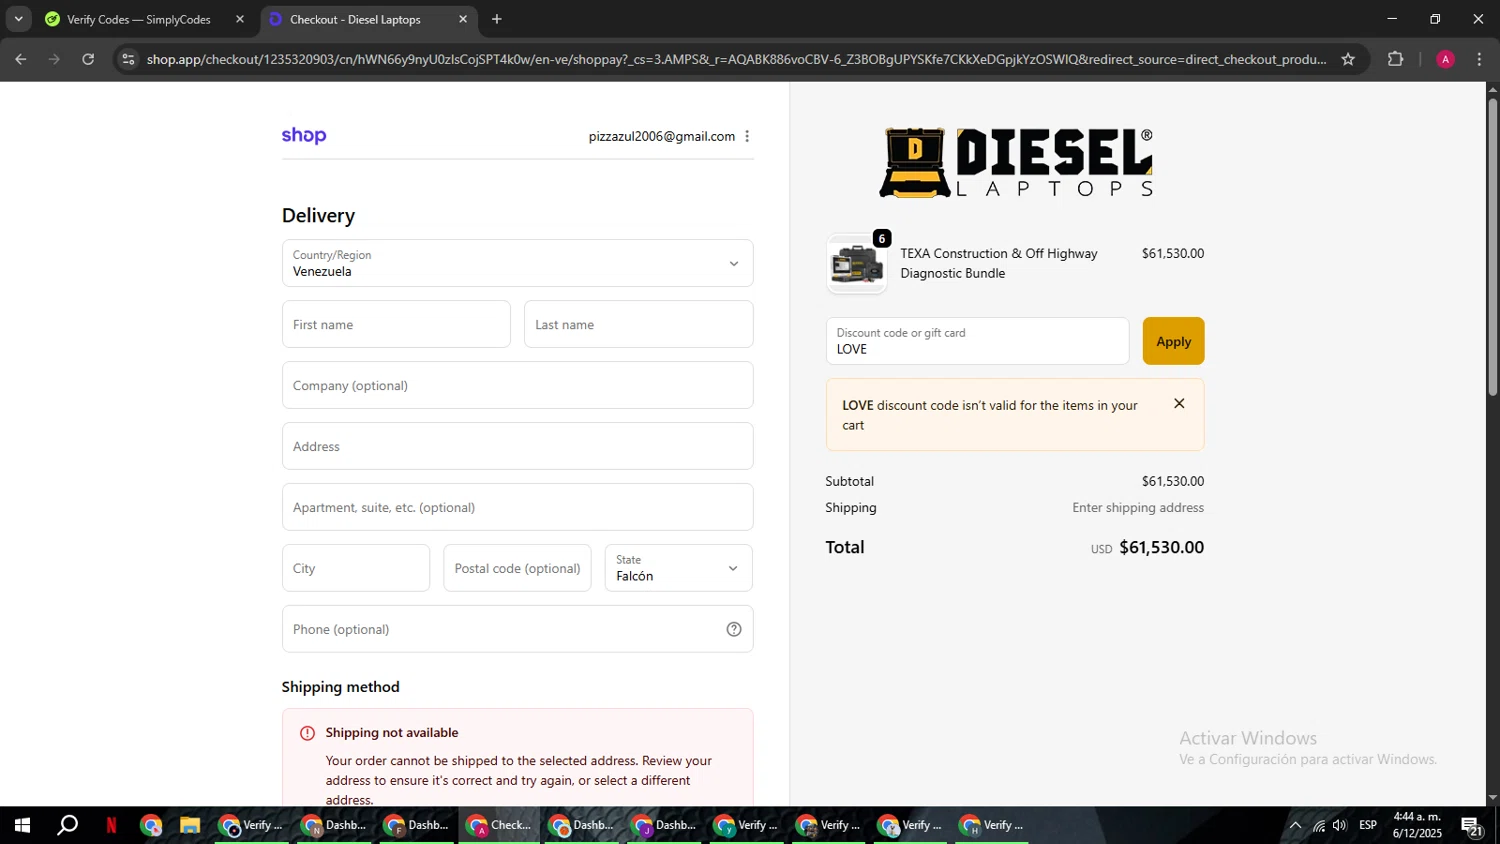1500x844 pixels.
Task: Click the phone number help icon
Action: 734,629
